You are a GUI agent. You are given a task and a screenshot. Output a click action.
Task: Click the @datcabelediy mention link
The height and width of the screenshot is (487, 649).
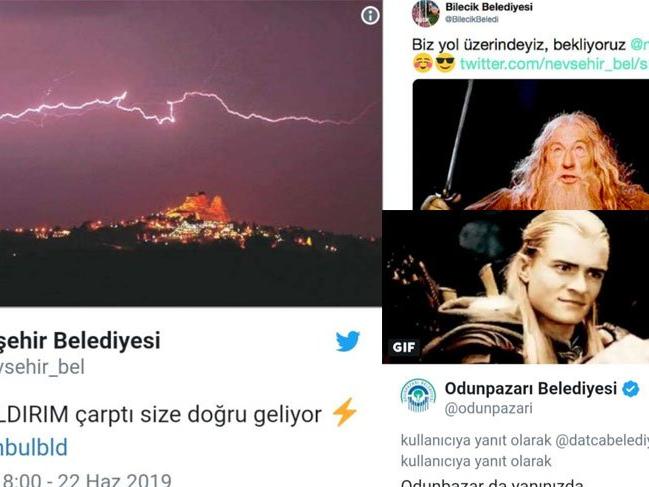(x=601, y=441)
